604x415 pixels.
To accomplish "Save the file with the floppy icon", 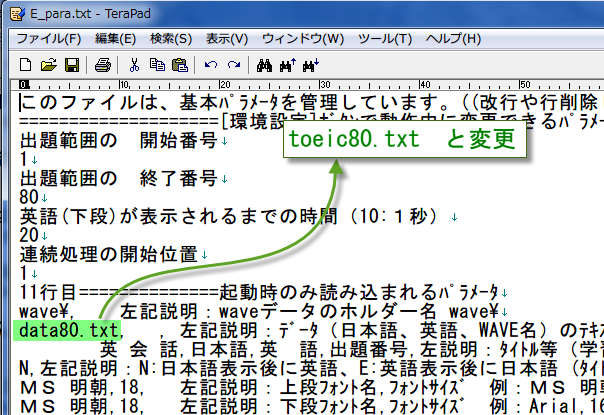I will point(71,66).
